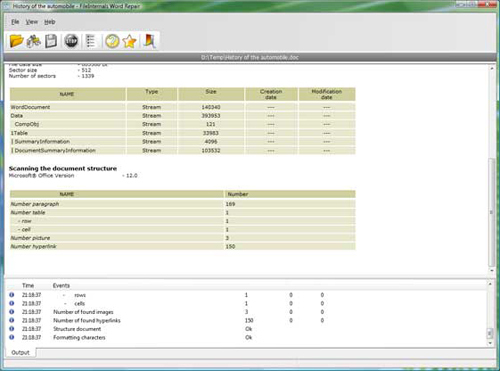Click the report pane scroll up arrow

(x=492, y=68)
